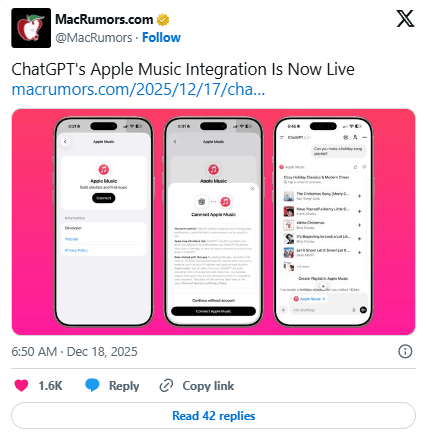Screen dimensions: 426x439
Task: Open the 6:50 AM Dec 18, 2025 timestamp
Action: pos(74,352)
